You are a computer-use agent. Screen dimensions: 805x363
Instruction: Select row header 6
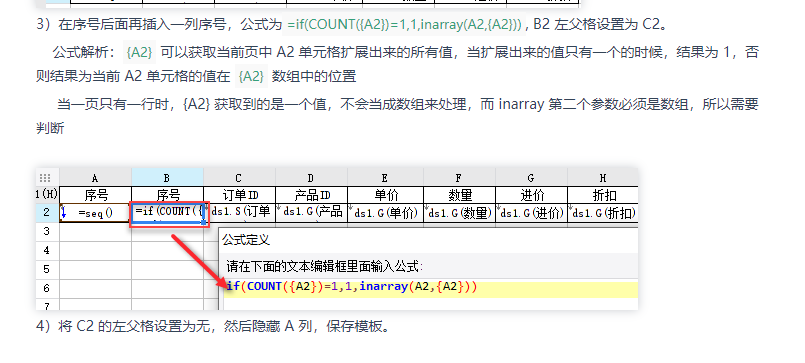47,289
